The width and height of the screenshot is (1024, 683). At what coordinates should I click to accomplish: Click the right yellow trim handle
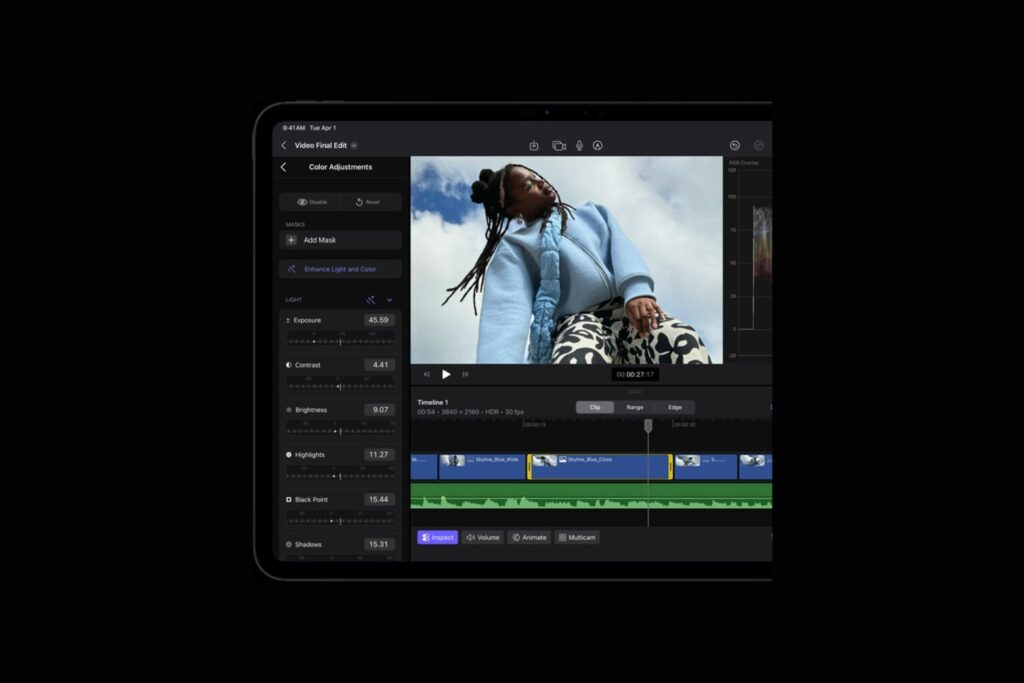pyautogui.click(x=670, y=467)
